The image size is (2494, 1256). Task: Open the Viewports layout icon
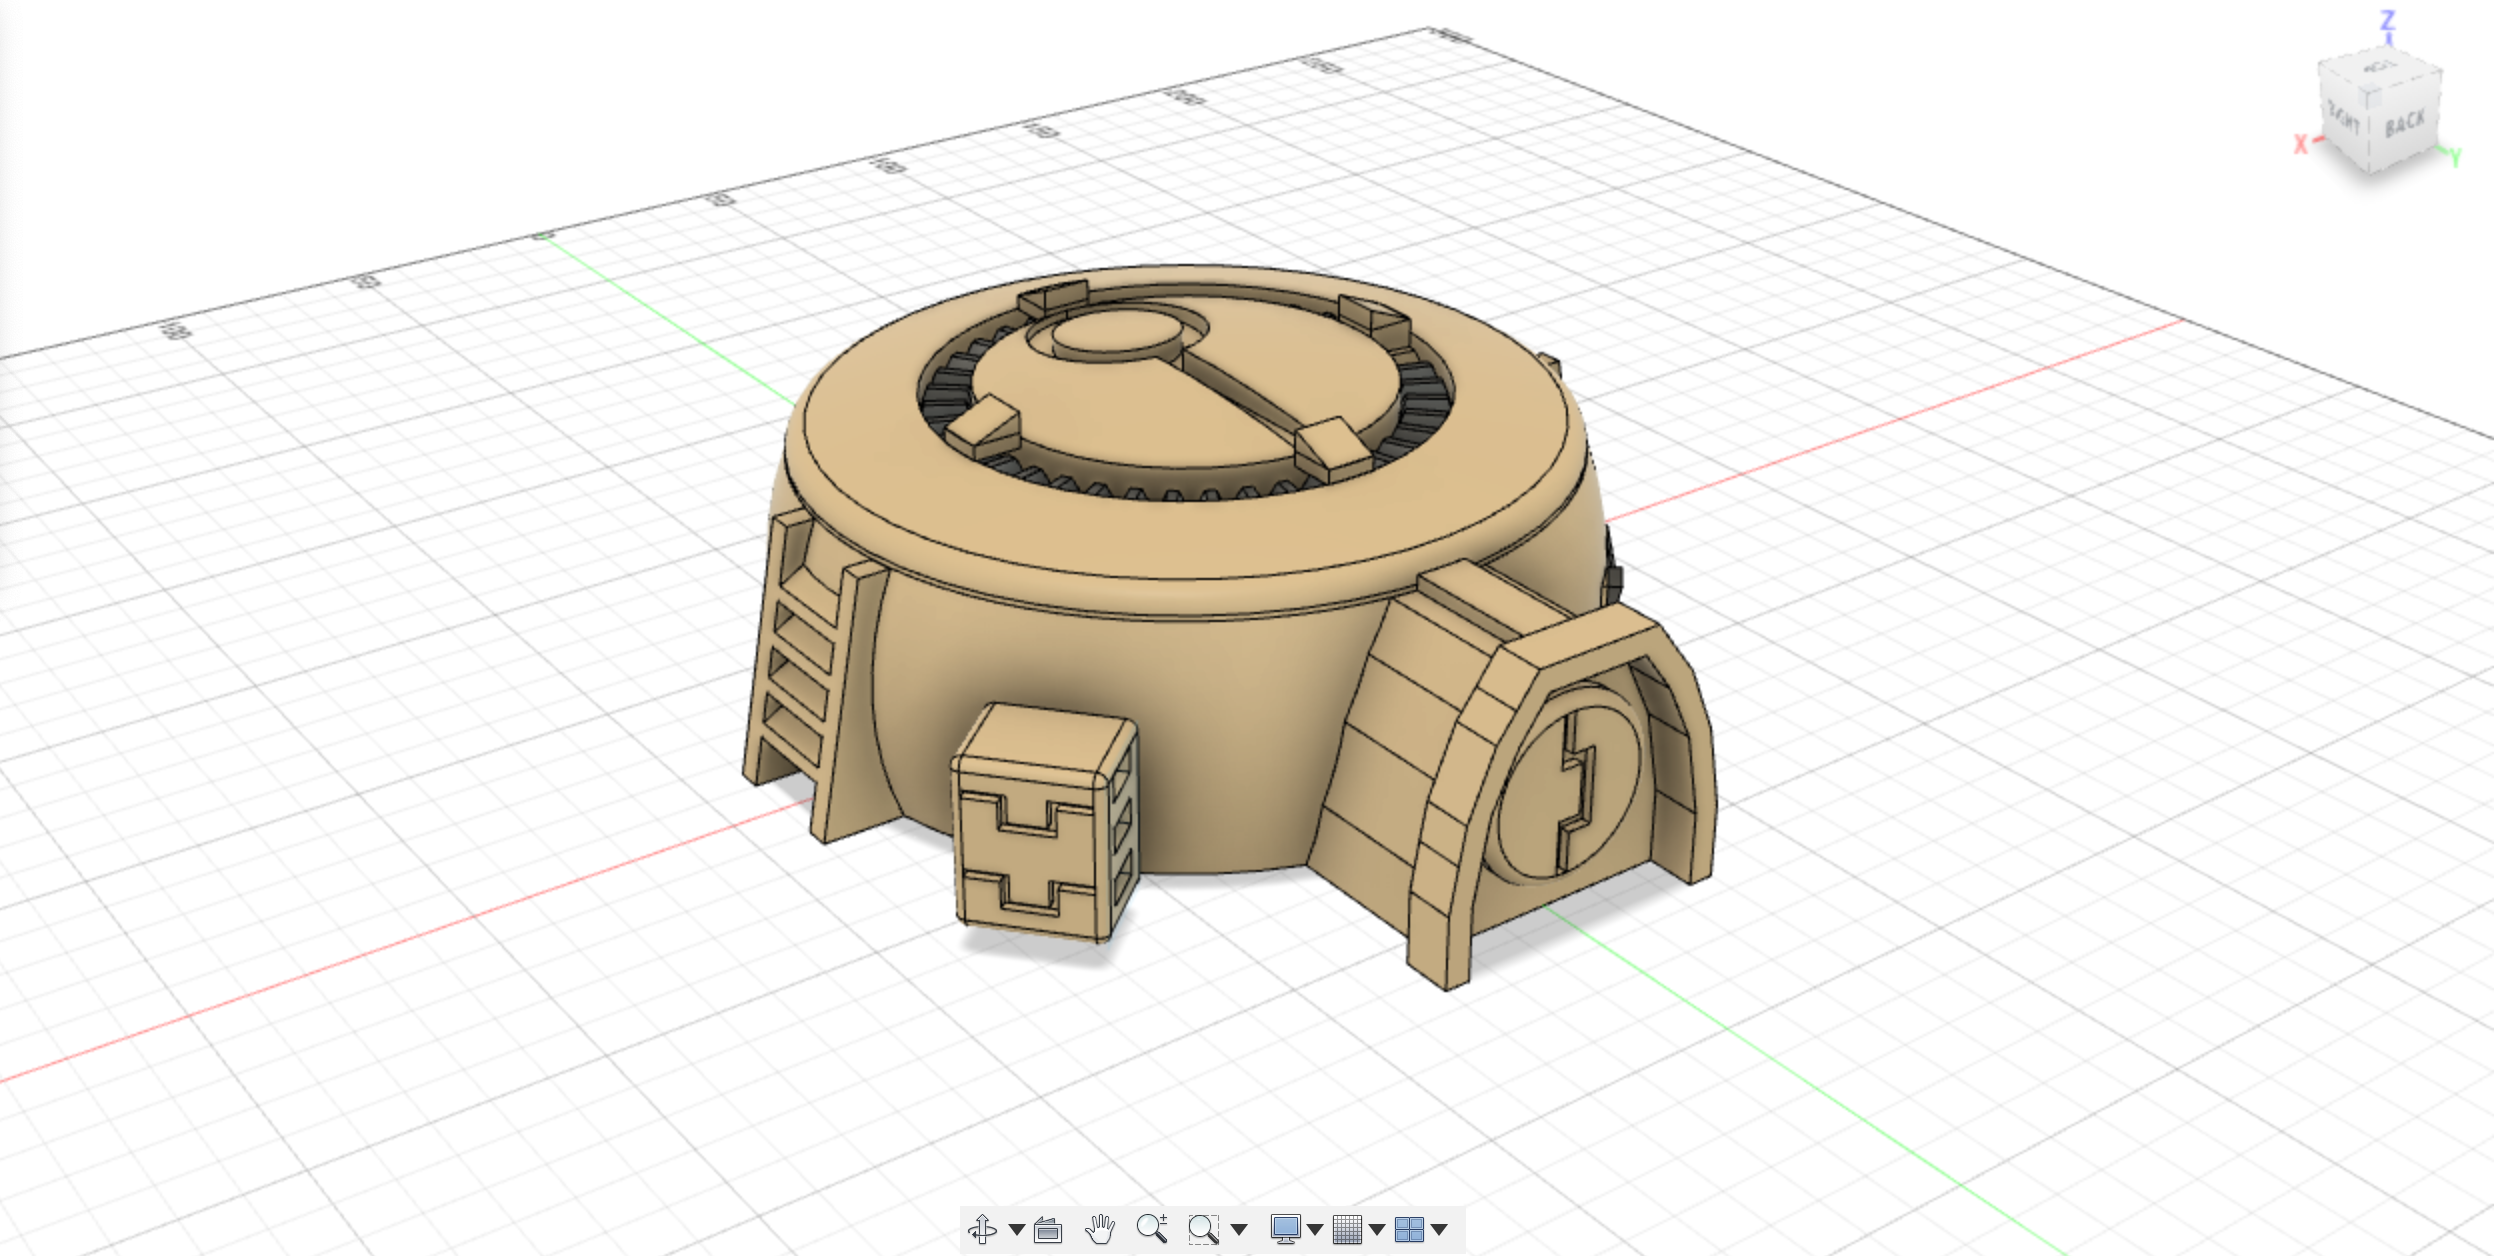tap(1409, 1229)
